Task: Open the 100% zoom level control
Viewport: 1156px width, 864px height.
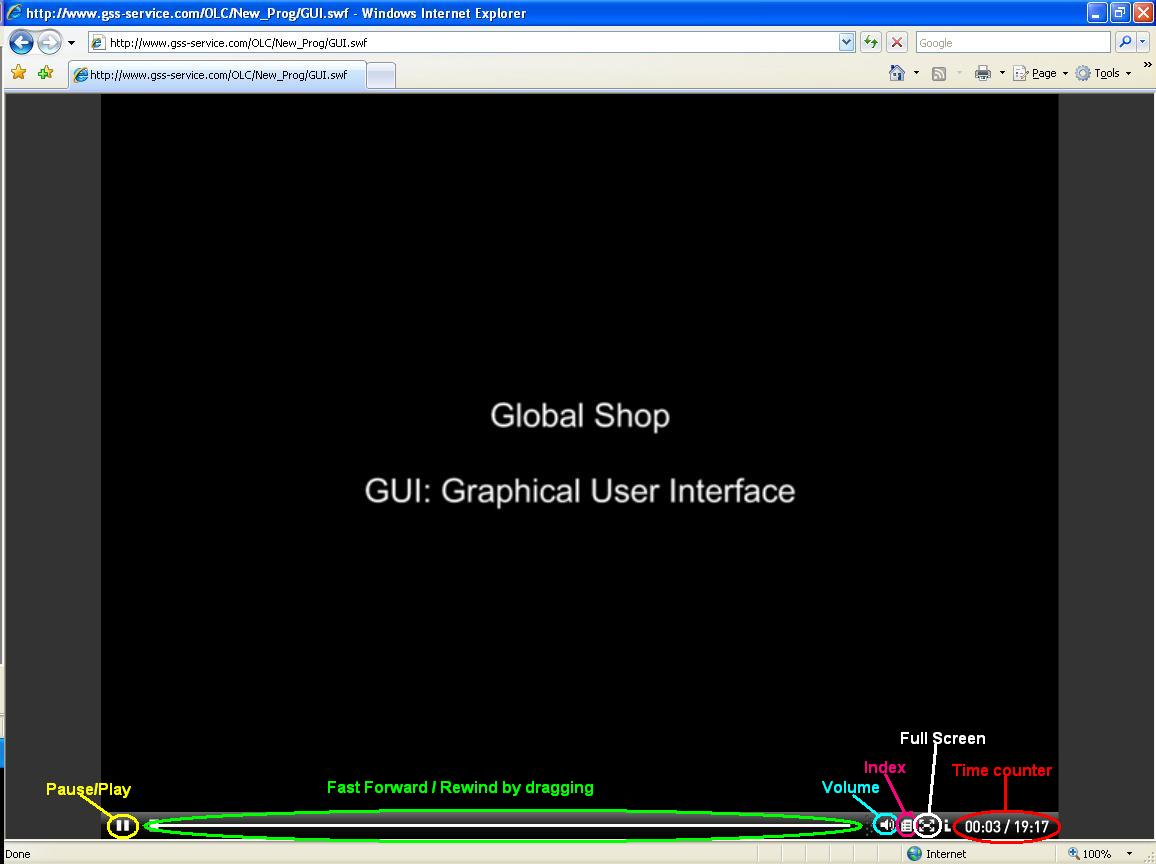Action: (1090, 854)
